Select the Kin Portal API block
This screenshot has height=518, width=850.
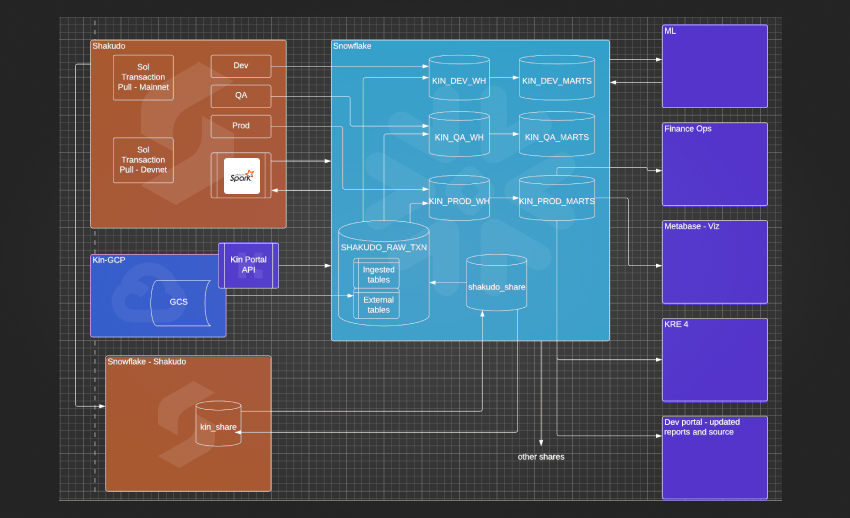pos(248,266)
